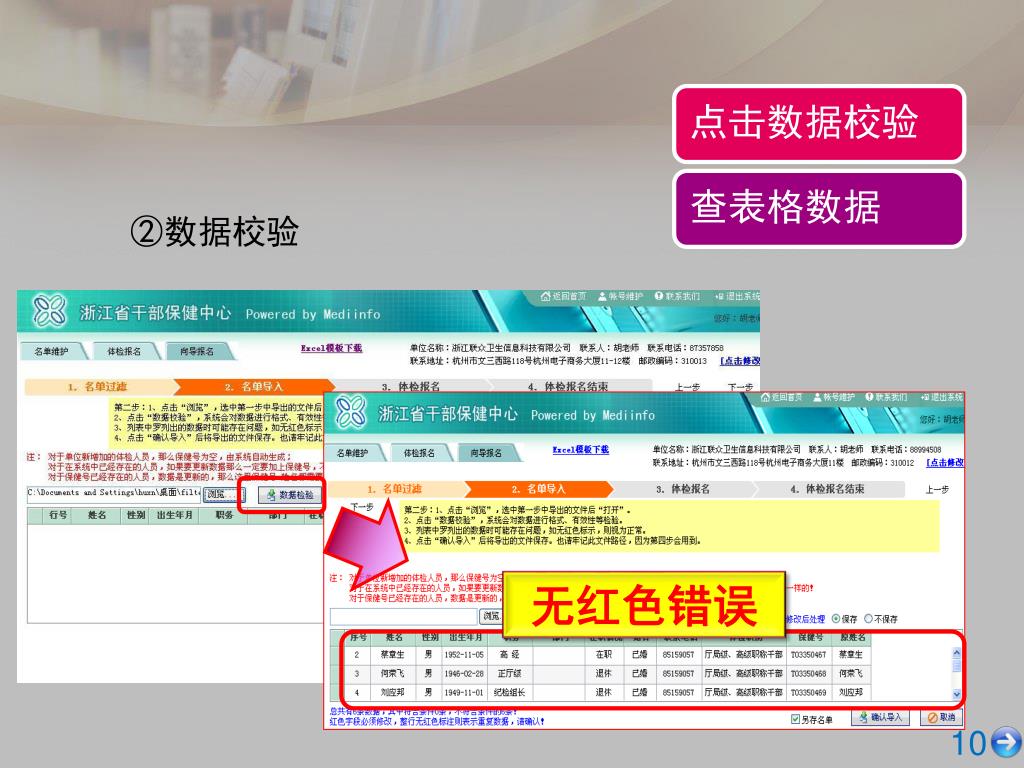Click the front window's 浙江省干部保健中心 logo
1024x768 pixels.
coord(351,413)
